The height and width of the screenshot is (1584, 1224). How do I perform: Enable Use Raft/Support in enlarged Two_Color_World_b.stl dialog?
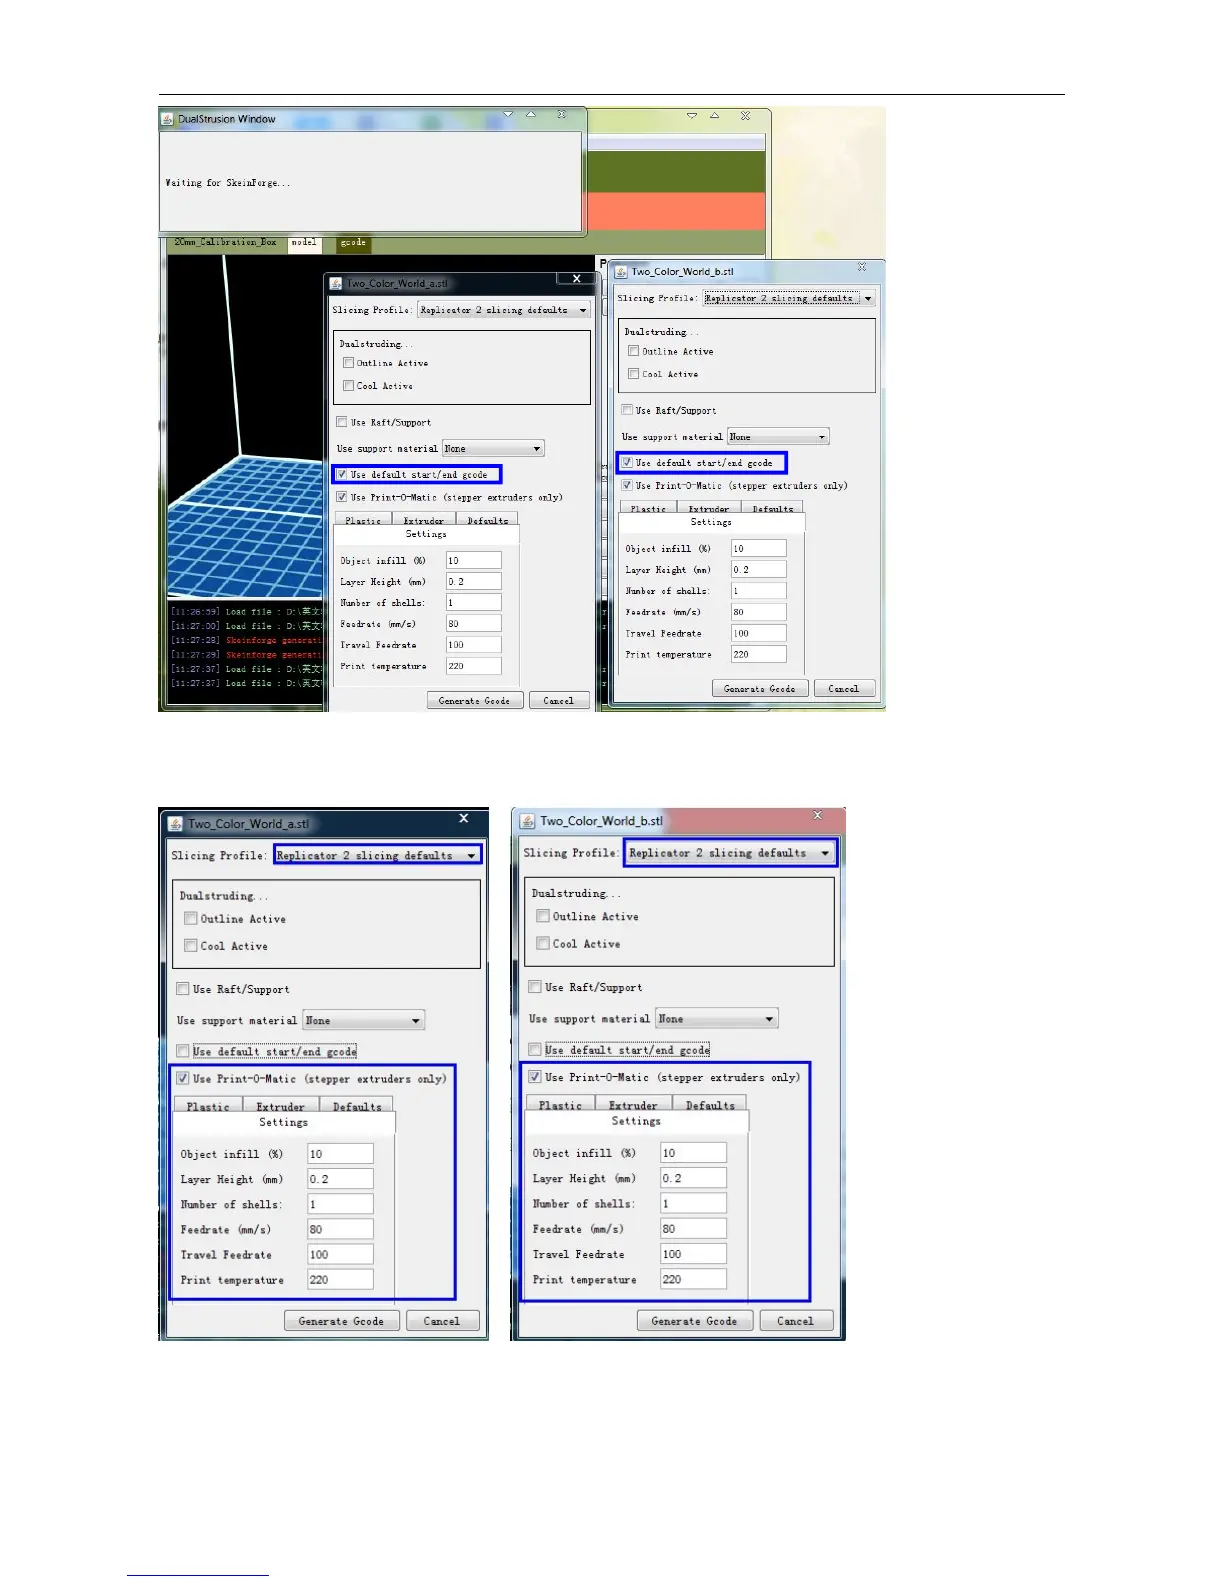(x=535, y=987)
